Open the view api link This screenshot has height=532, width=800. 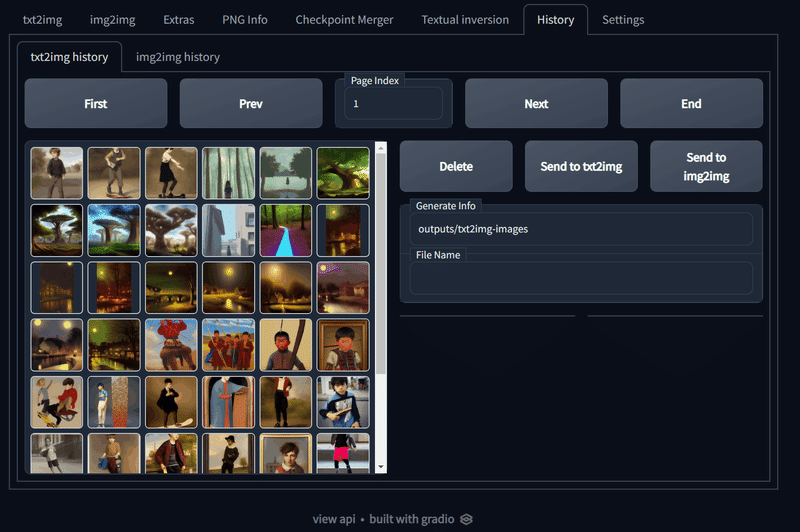[334, 519]
